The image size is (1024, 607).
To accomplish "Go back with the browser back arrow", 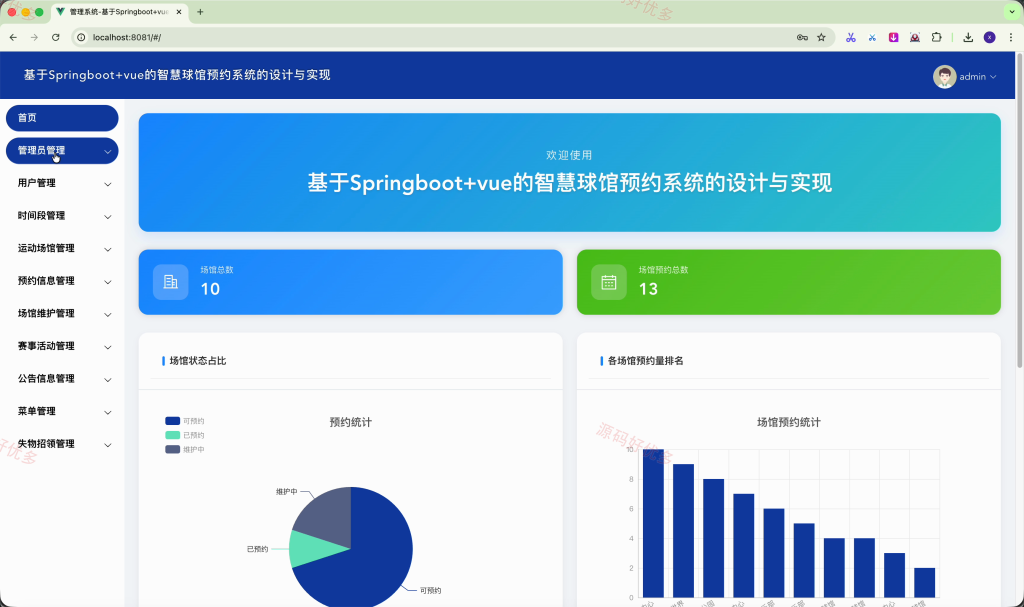I will [13, 37].
